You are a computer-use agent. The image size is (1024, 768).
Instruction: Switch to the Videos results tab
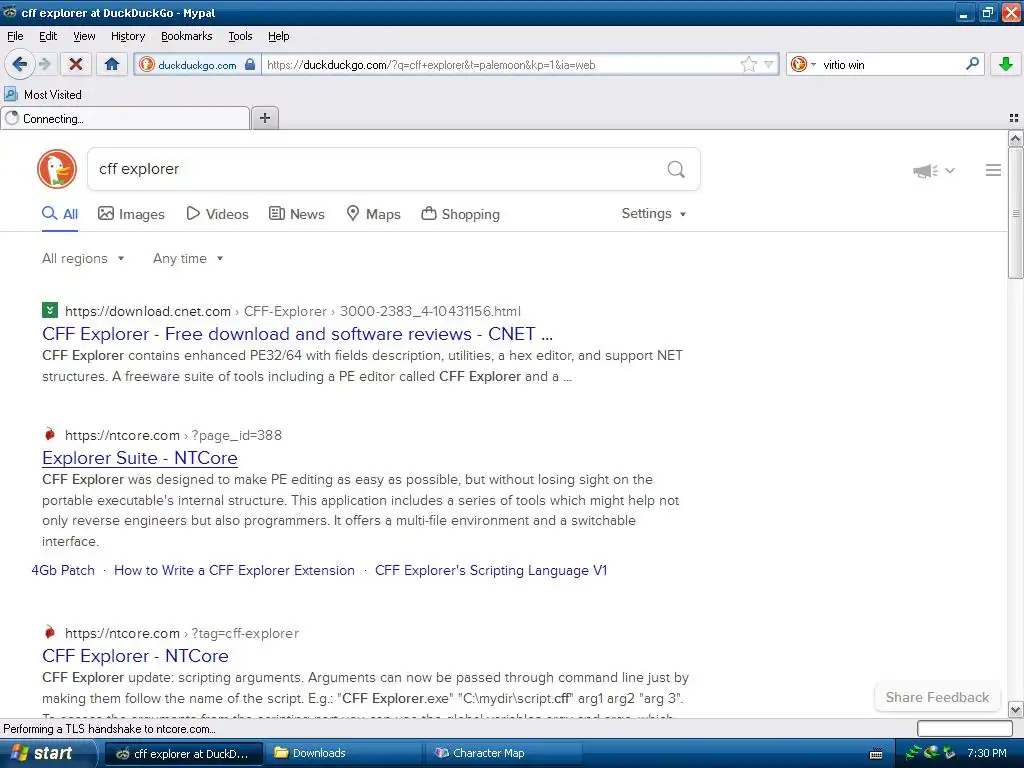217,214
